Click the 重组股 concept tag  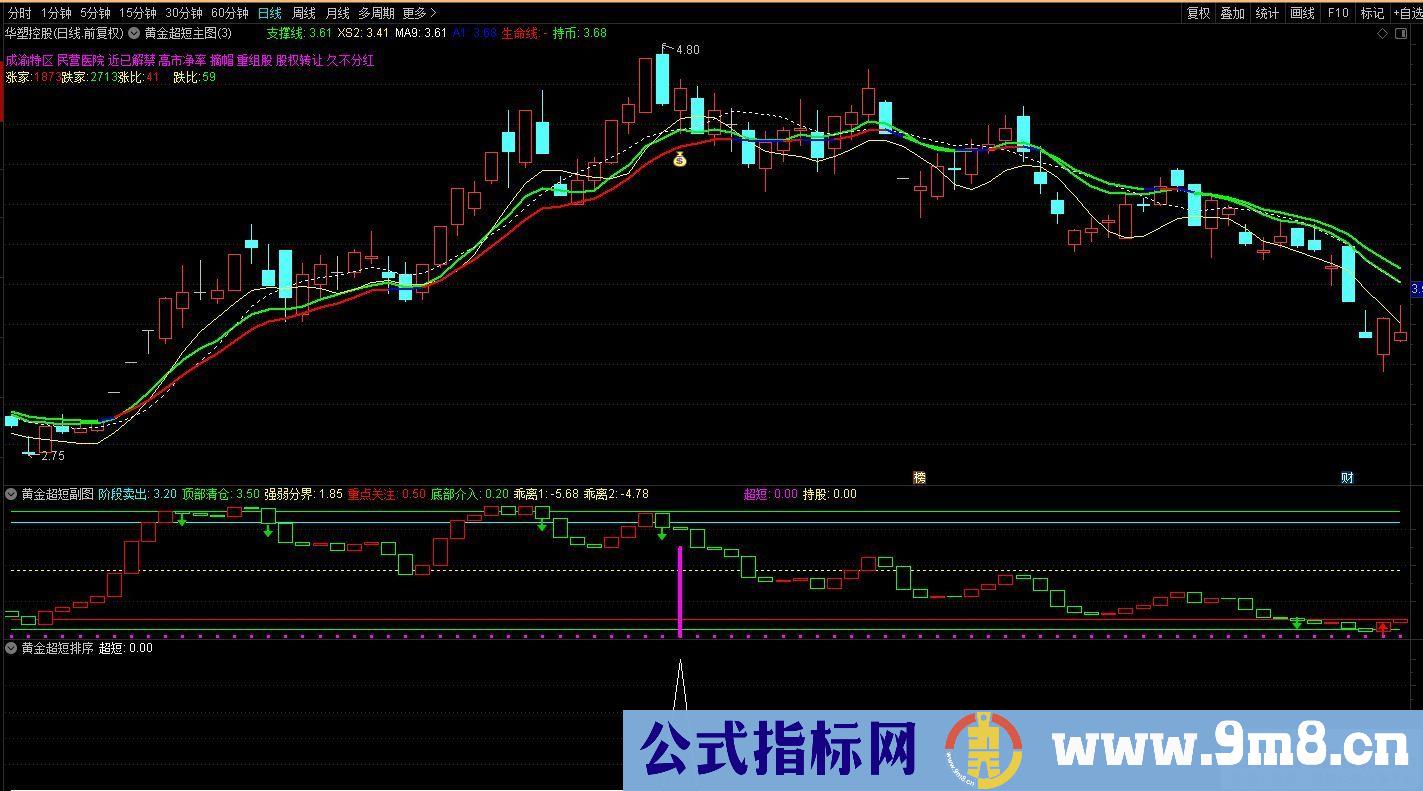tap(254, 61)
